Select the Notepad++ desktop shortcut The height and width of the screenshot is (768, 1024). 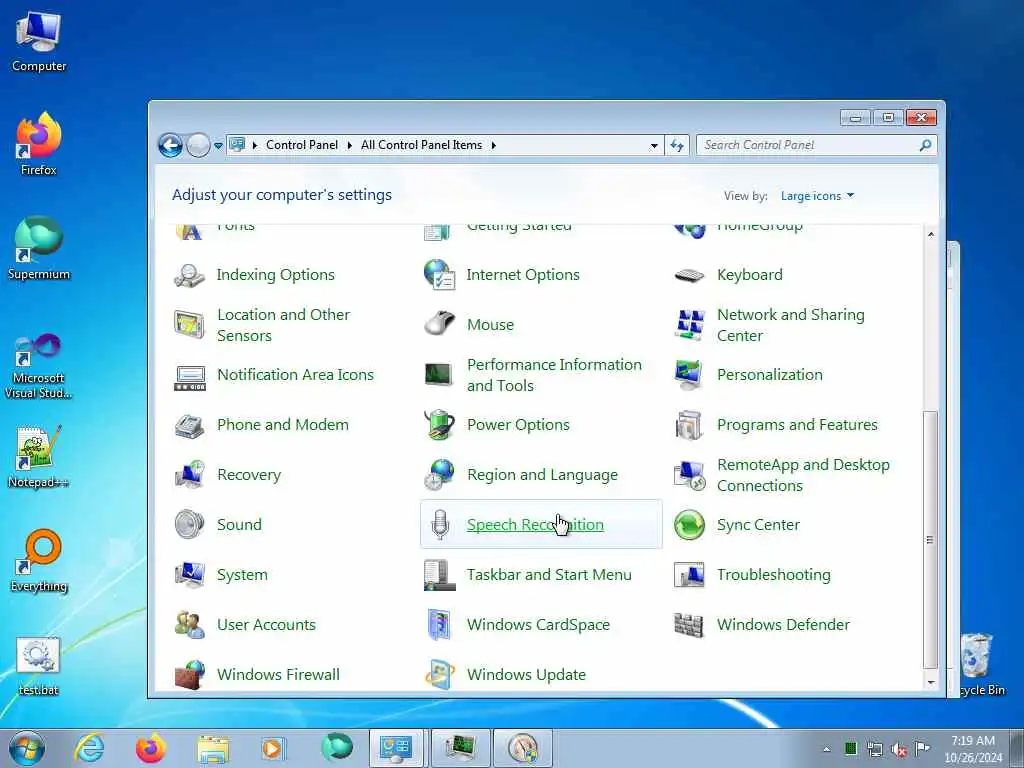pyautogui.click(x=39, y=457)
